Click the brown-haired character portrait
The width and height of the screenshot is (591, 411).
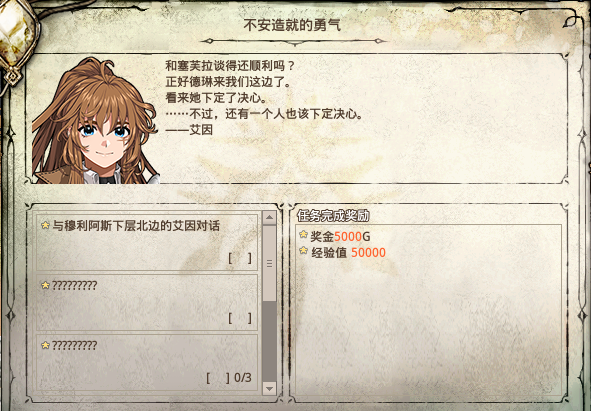tap(95, 121)
